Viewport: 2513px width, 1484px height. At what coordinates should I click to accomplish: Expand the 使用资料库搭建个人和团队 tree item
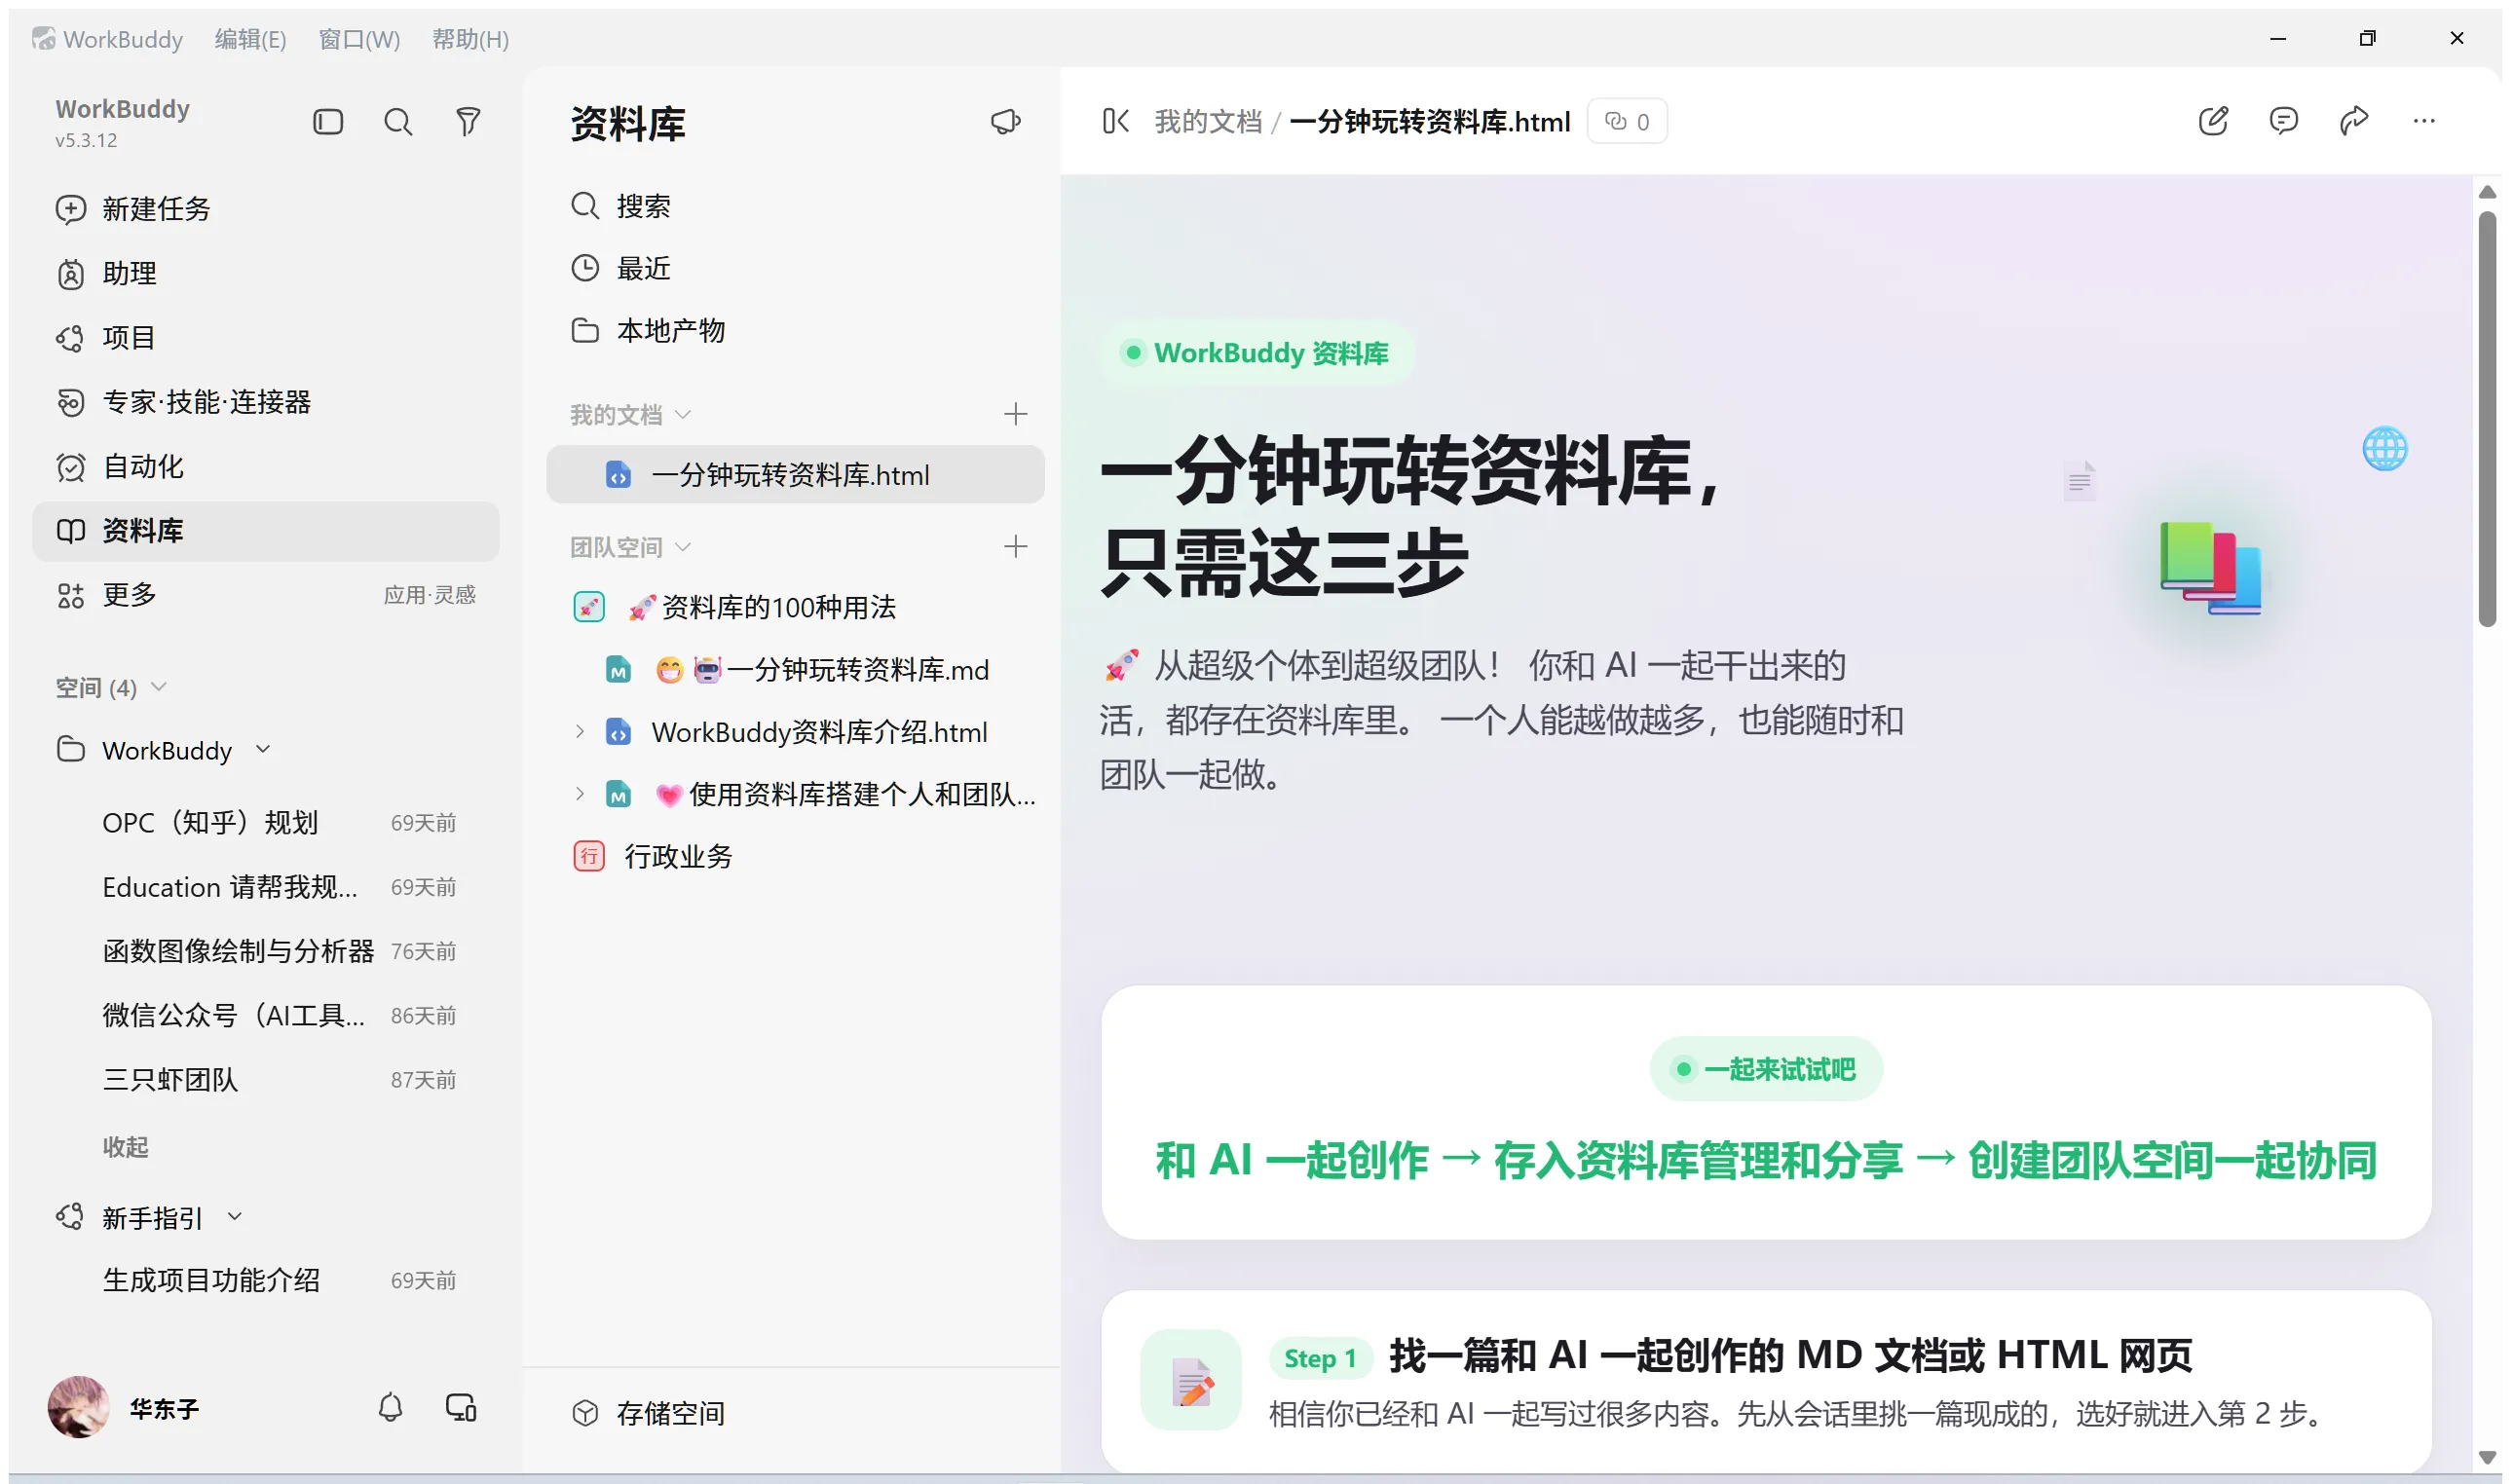[x=580, y=794]
